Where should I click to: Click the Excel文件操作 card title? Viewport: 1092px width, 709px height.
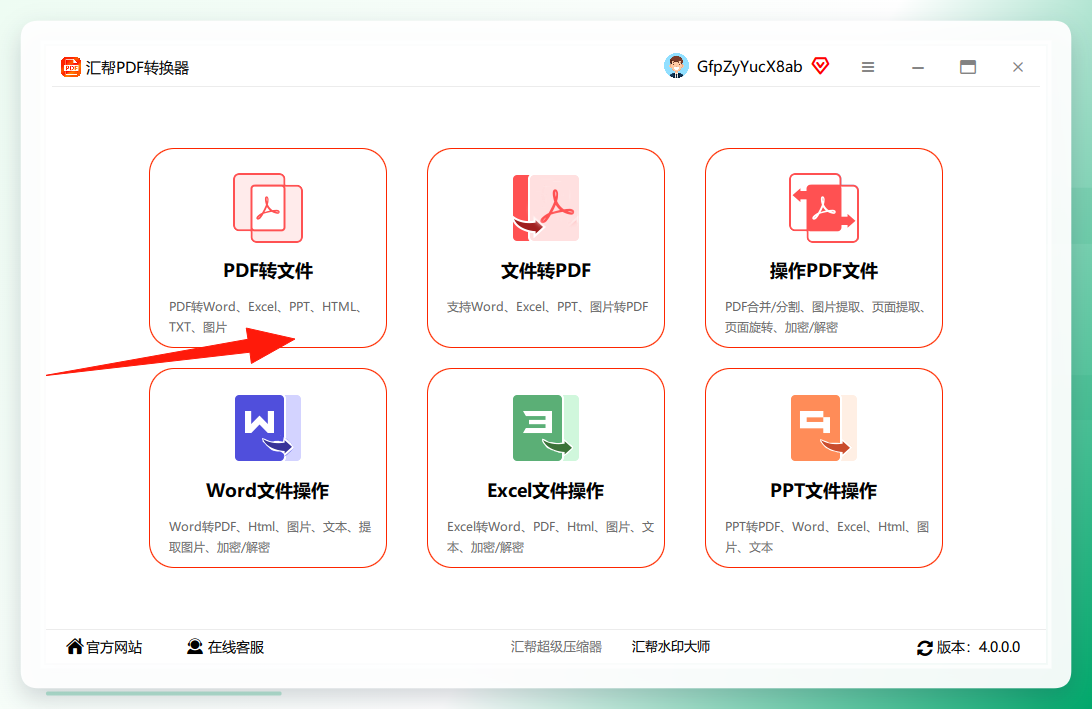point(546,490)
